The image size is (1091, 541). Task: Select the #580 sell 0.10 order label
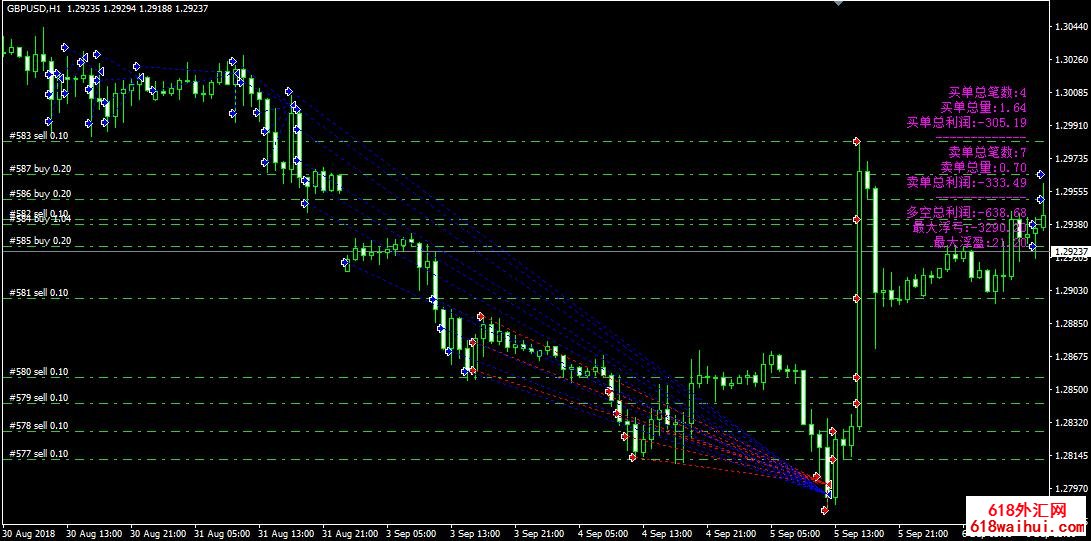39,372
